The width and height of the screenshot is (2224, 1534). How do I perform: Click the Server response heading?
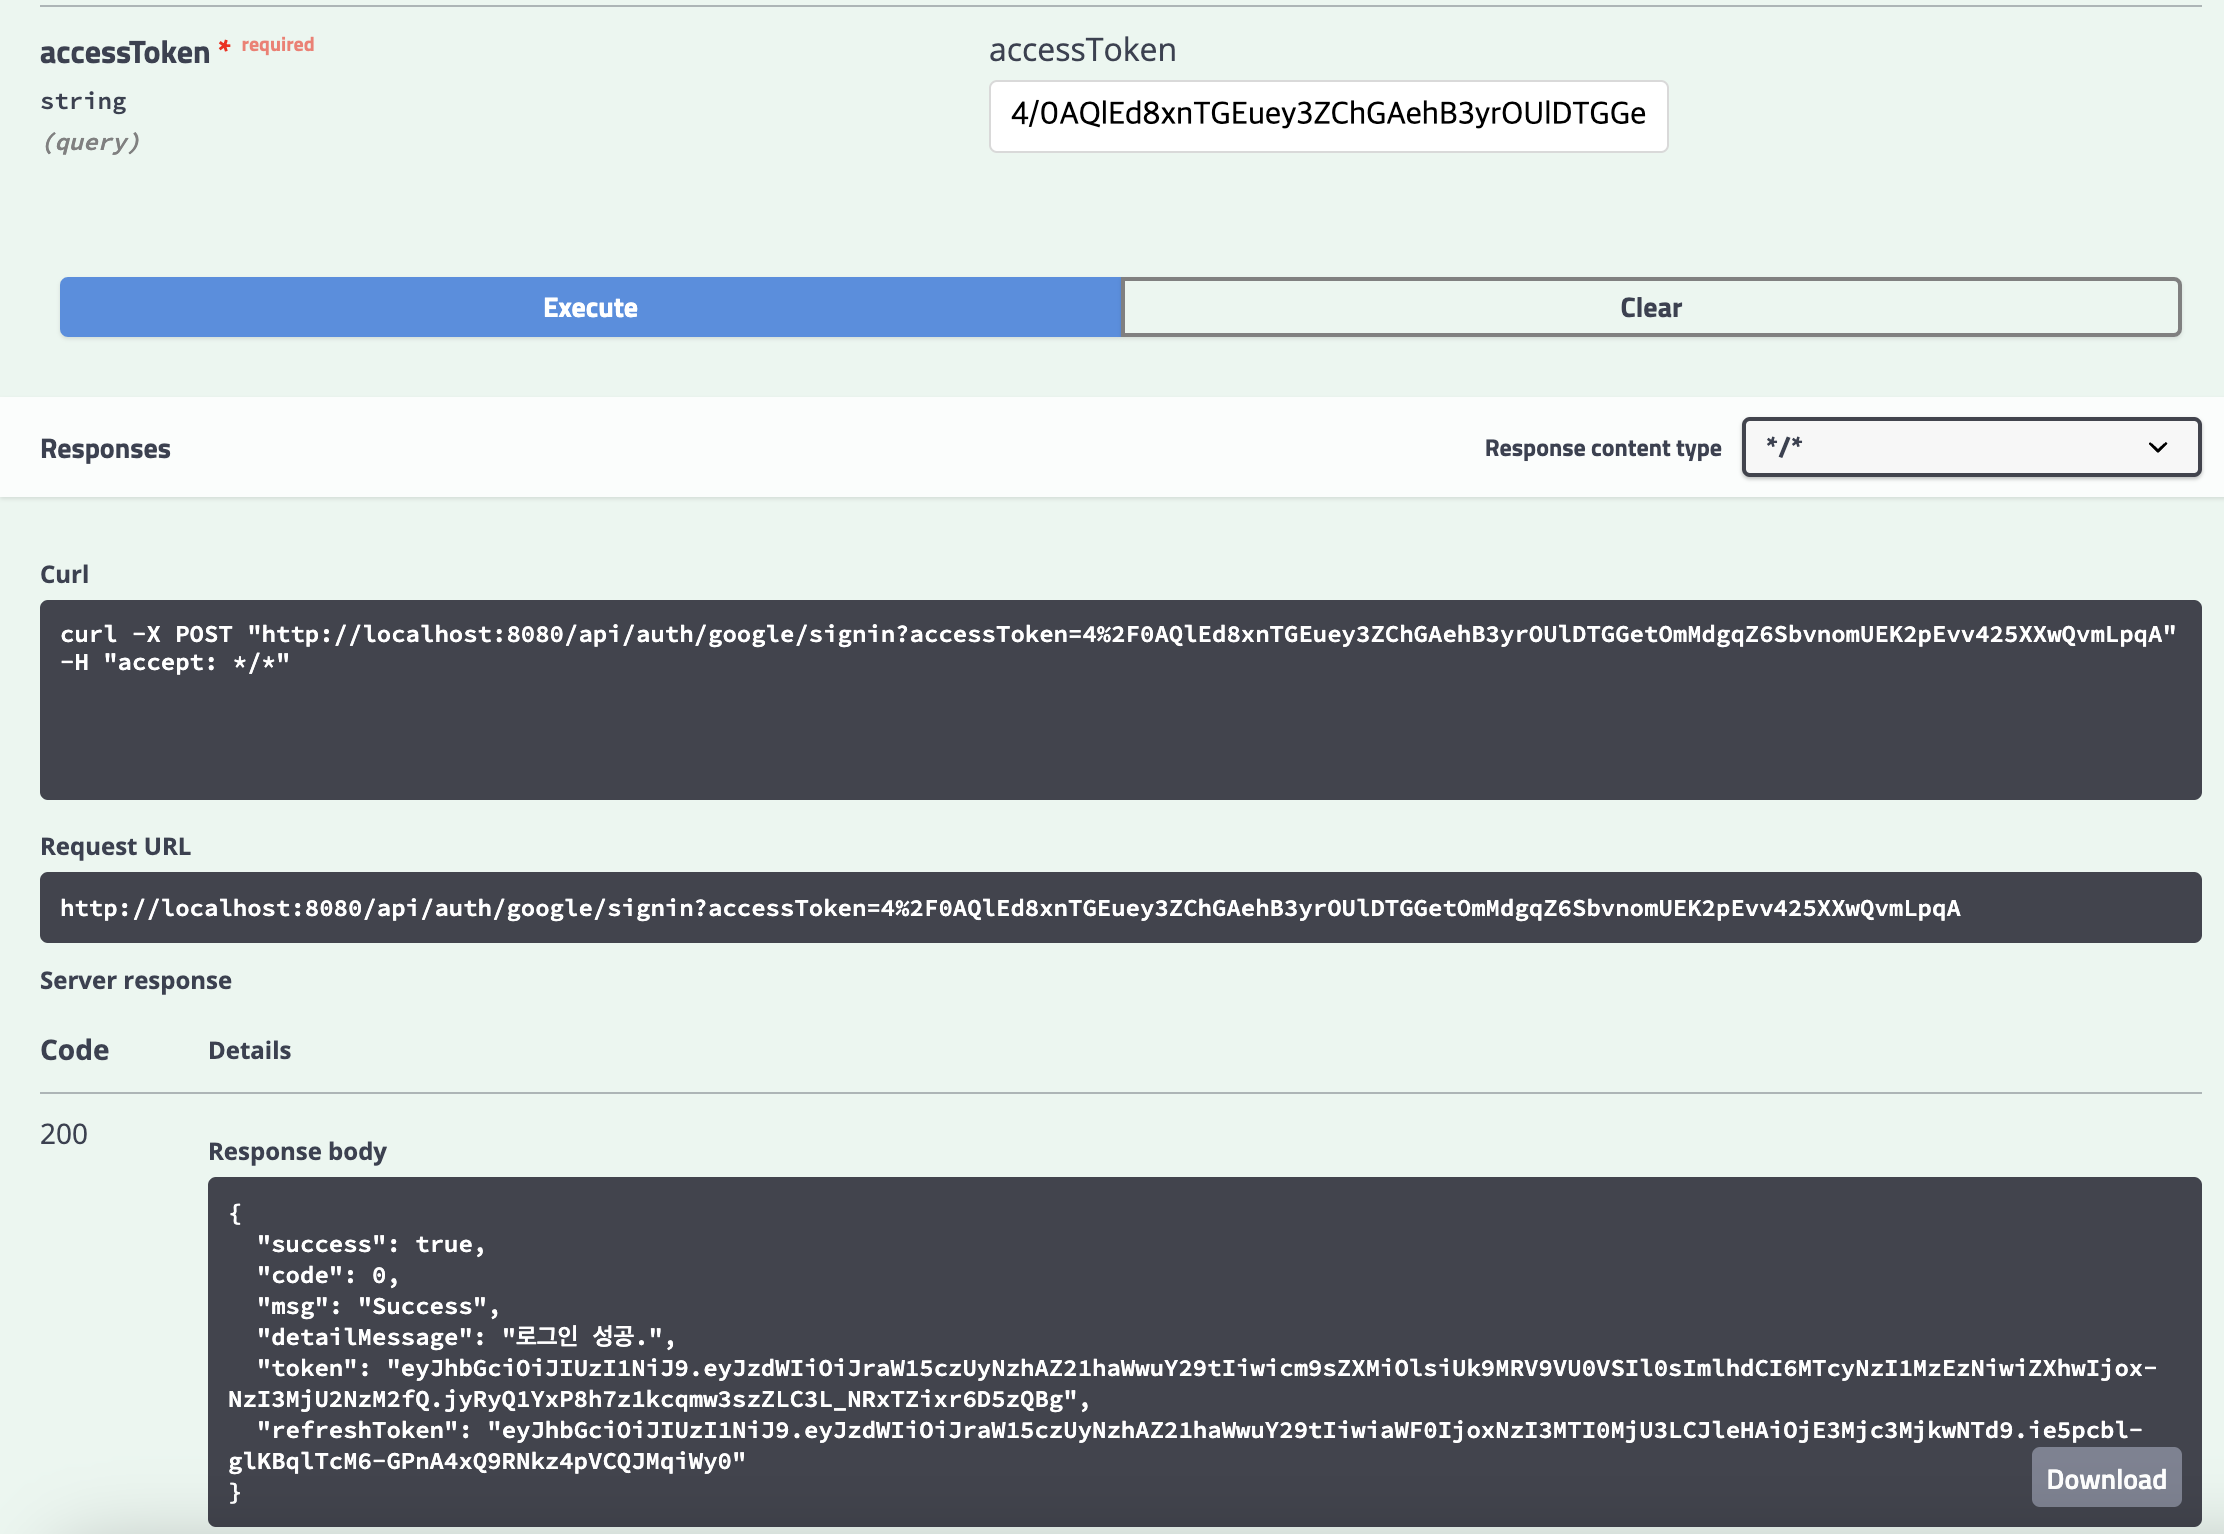tap(136, 980)
